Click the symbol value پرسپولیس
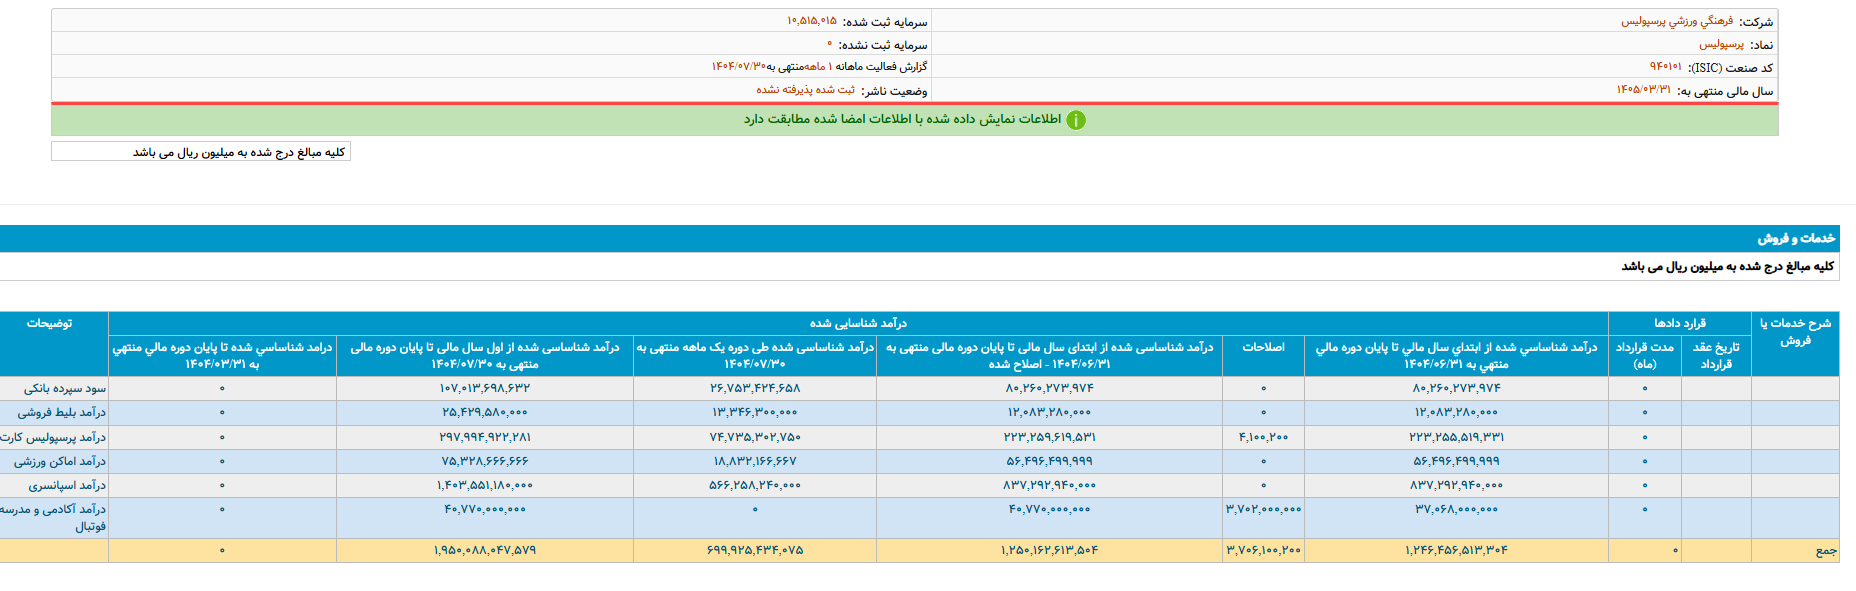 point(1721,44)
